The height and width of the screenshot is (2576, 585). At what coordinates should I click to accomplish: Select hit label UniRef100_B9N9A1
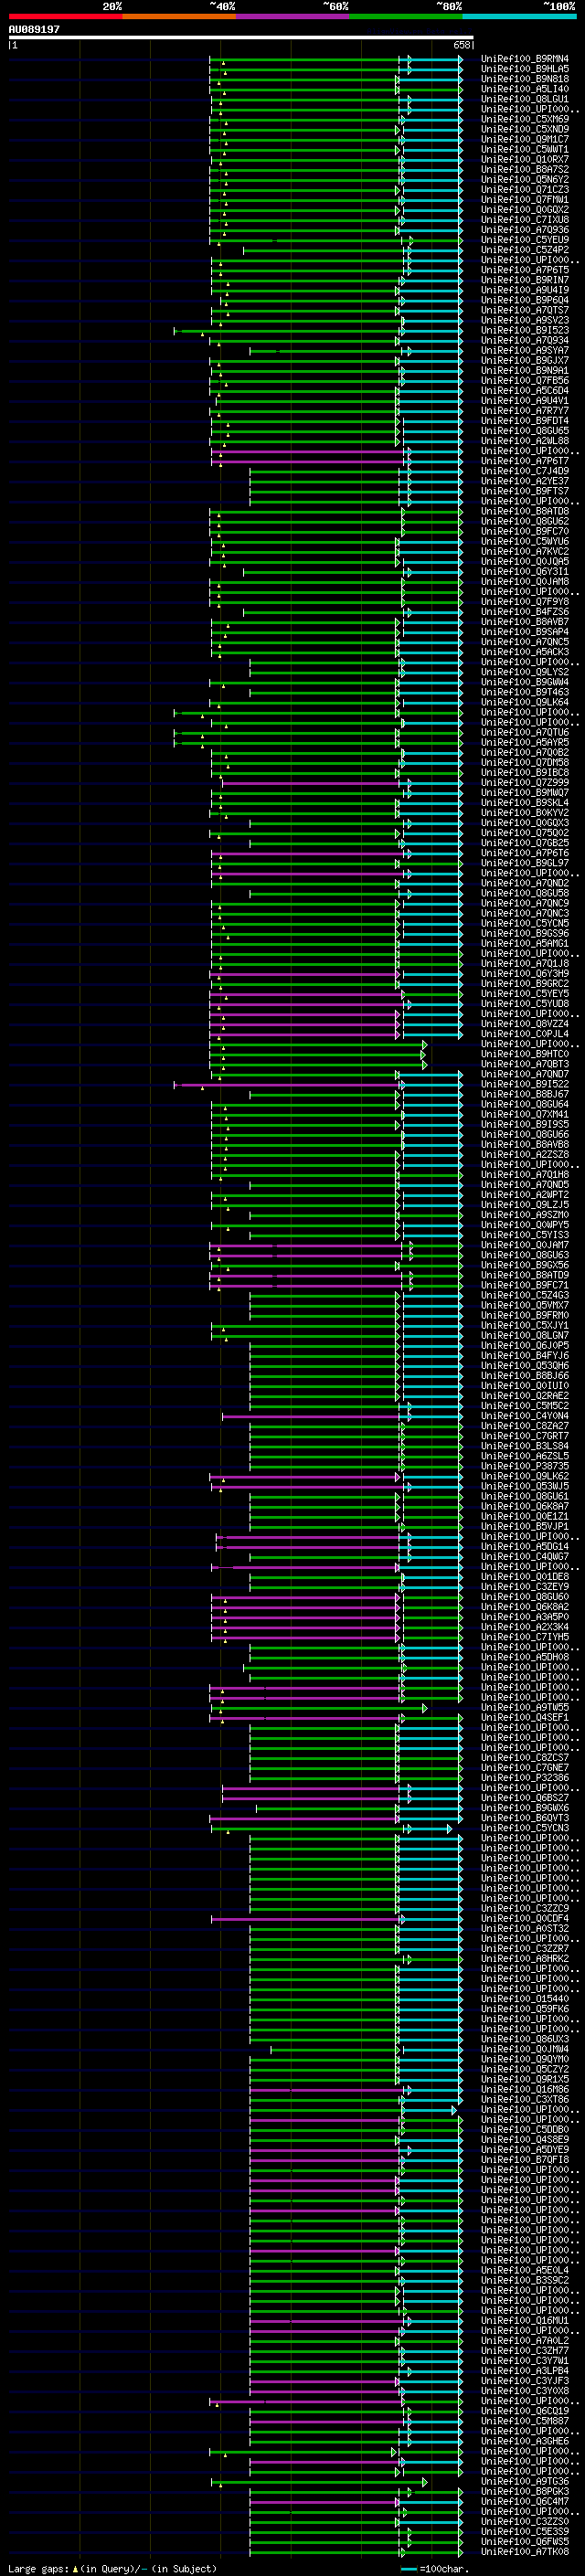[x=525, y=371]
